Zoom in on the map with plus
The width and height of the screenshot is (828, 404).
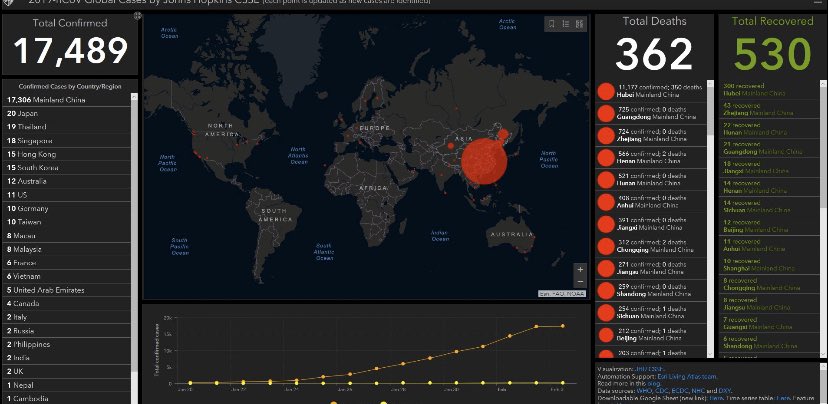click(x=580, y=269)
